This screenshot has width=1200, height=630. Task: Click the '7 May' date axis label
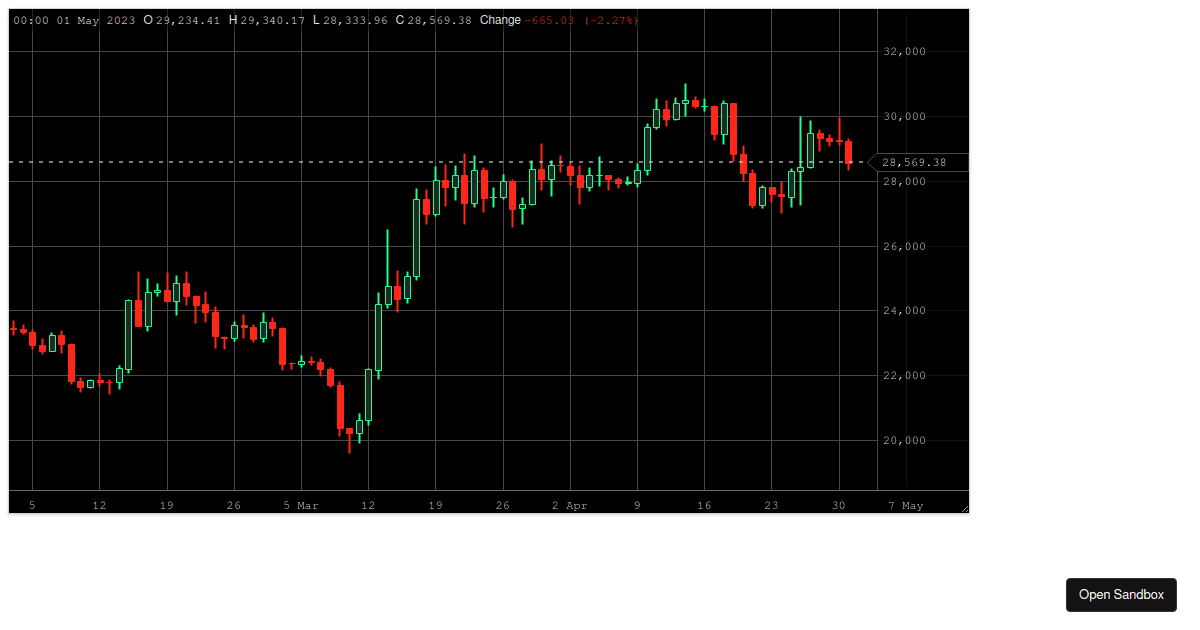coord(906,506)
